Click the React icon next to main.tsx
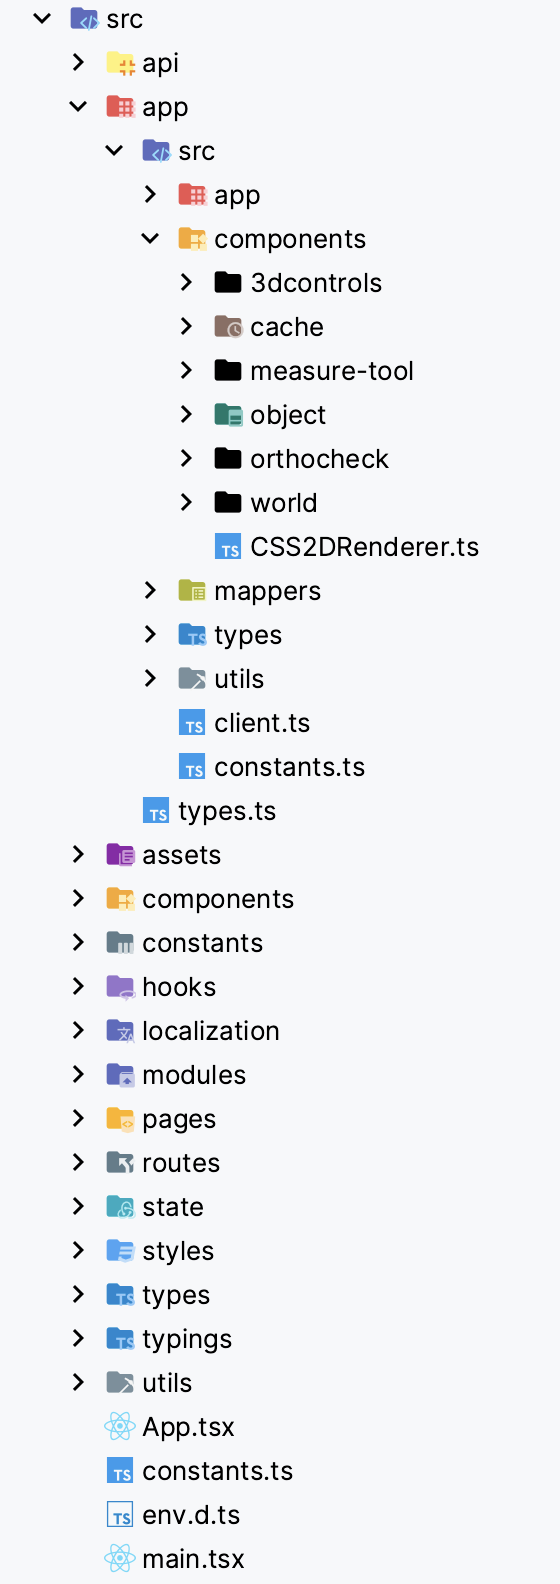 click(120, 1559)
